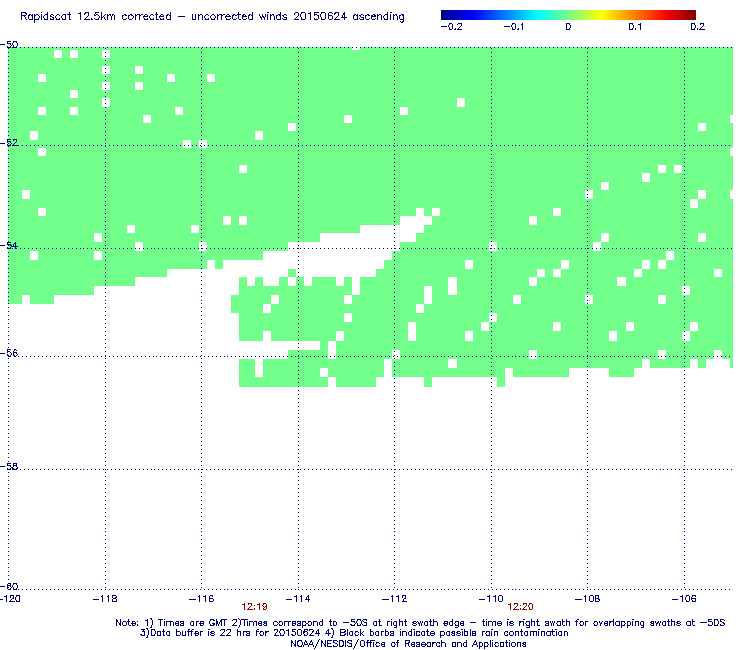Click the note line about data buffer 22 hrs
Image resolution: width=740 pixels, height=650 pixels.
(x=354, y=633)
